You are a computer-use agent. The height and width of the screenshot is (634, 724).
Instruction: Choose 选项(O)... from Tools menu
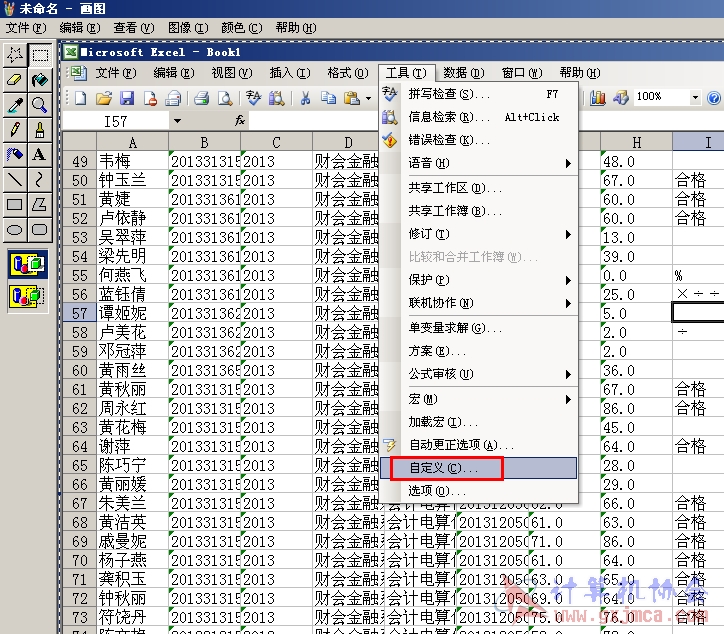478,491
